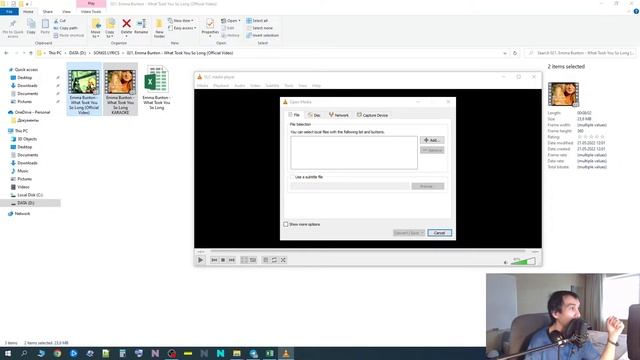Open Chrome from the taskbar
Viewport: 640px width, 360px height.
(58, 353)
